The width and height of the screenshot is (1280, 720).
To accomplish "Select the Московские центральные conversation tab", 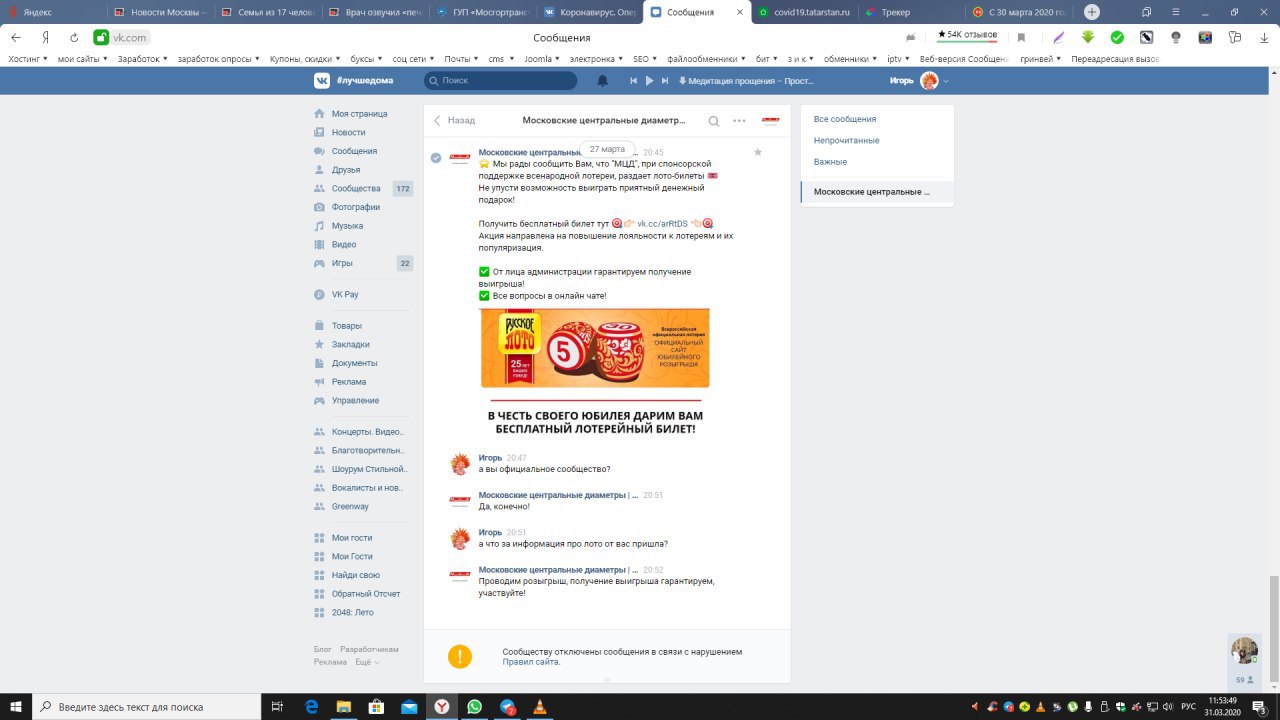I will (877, 192).
